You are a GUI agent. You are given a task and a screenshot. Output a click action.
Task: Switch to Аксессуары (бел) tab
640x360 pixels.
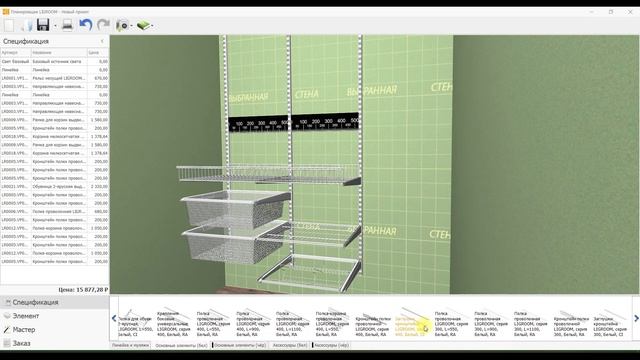(x=290, y=345)
